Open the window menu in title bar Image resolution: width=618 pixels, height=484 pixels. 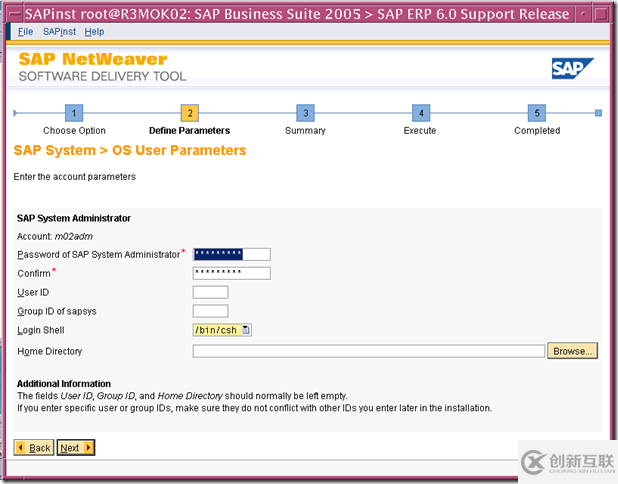click(x=15, y=15)
